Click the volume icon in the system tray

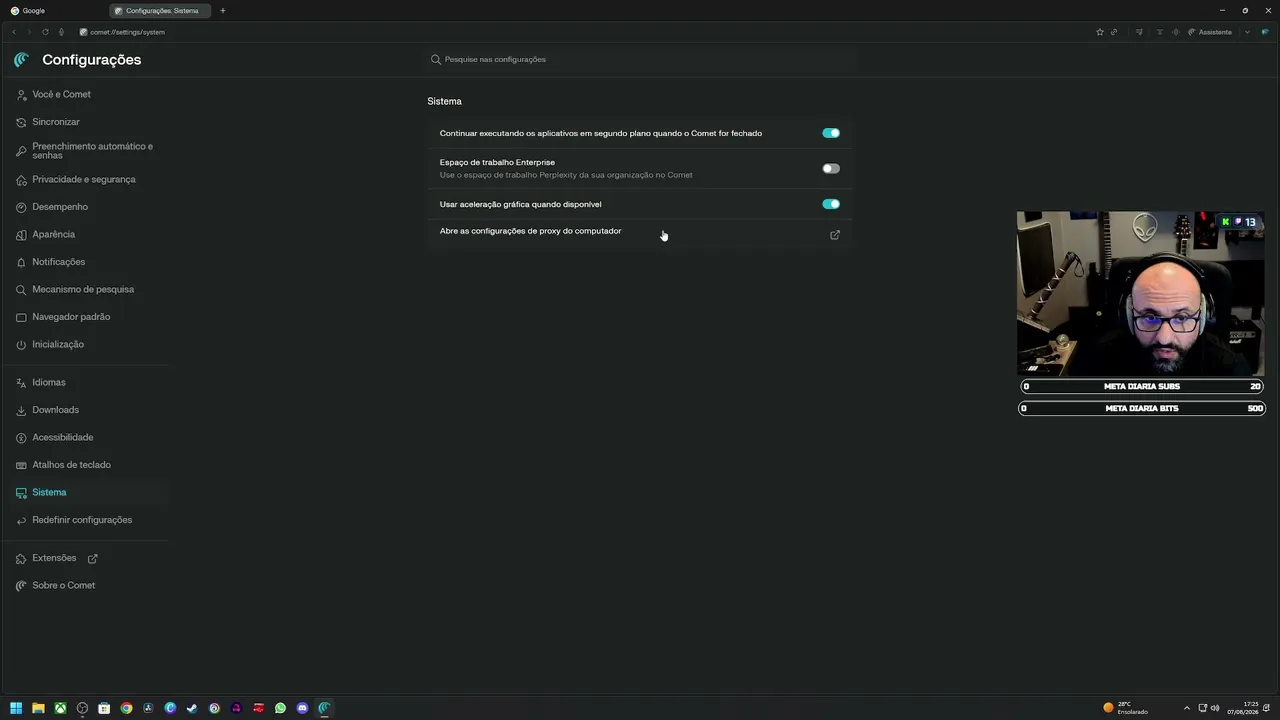click(x=1215, y=708)
